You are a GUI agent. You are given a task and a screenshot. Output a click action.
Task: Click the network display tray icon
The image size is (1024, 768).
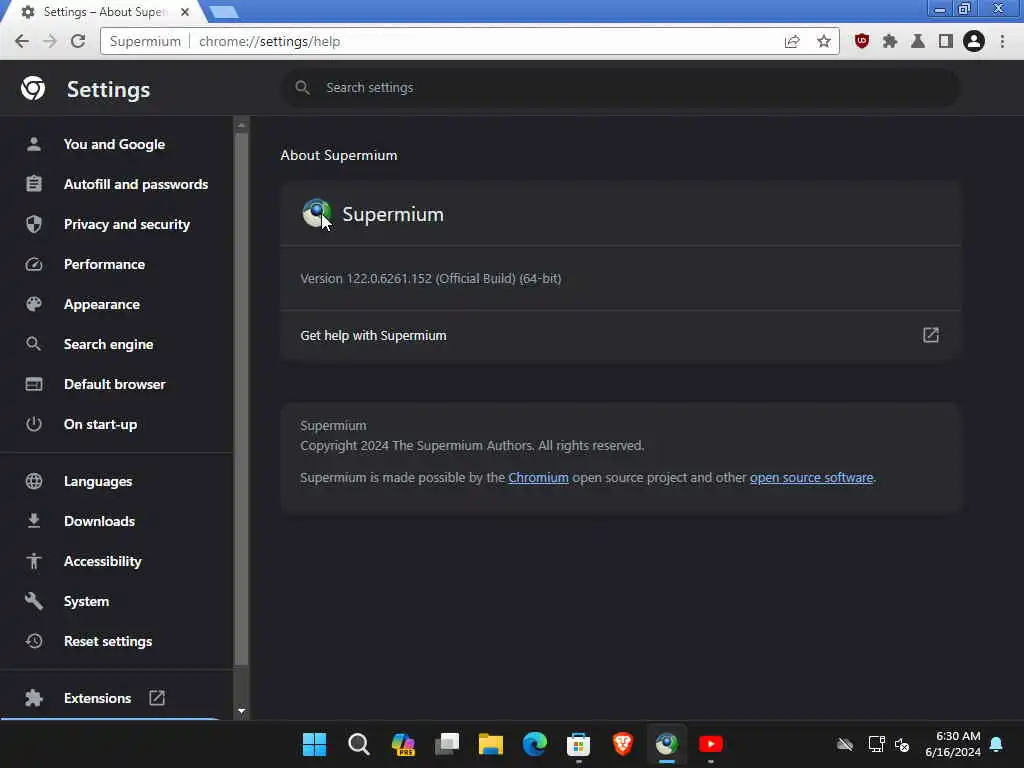tap(876, 744)
